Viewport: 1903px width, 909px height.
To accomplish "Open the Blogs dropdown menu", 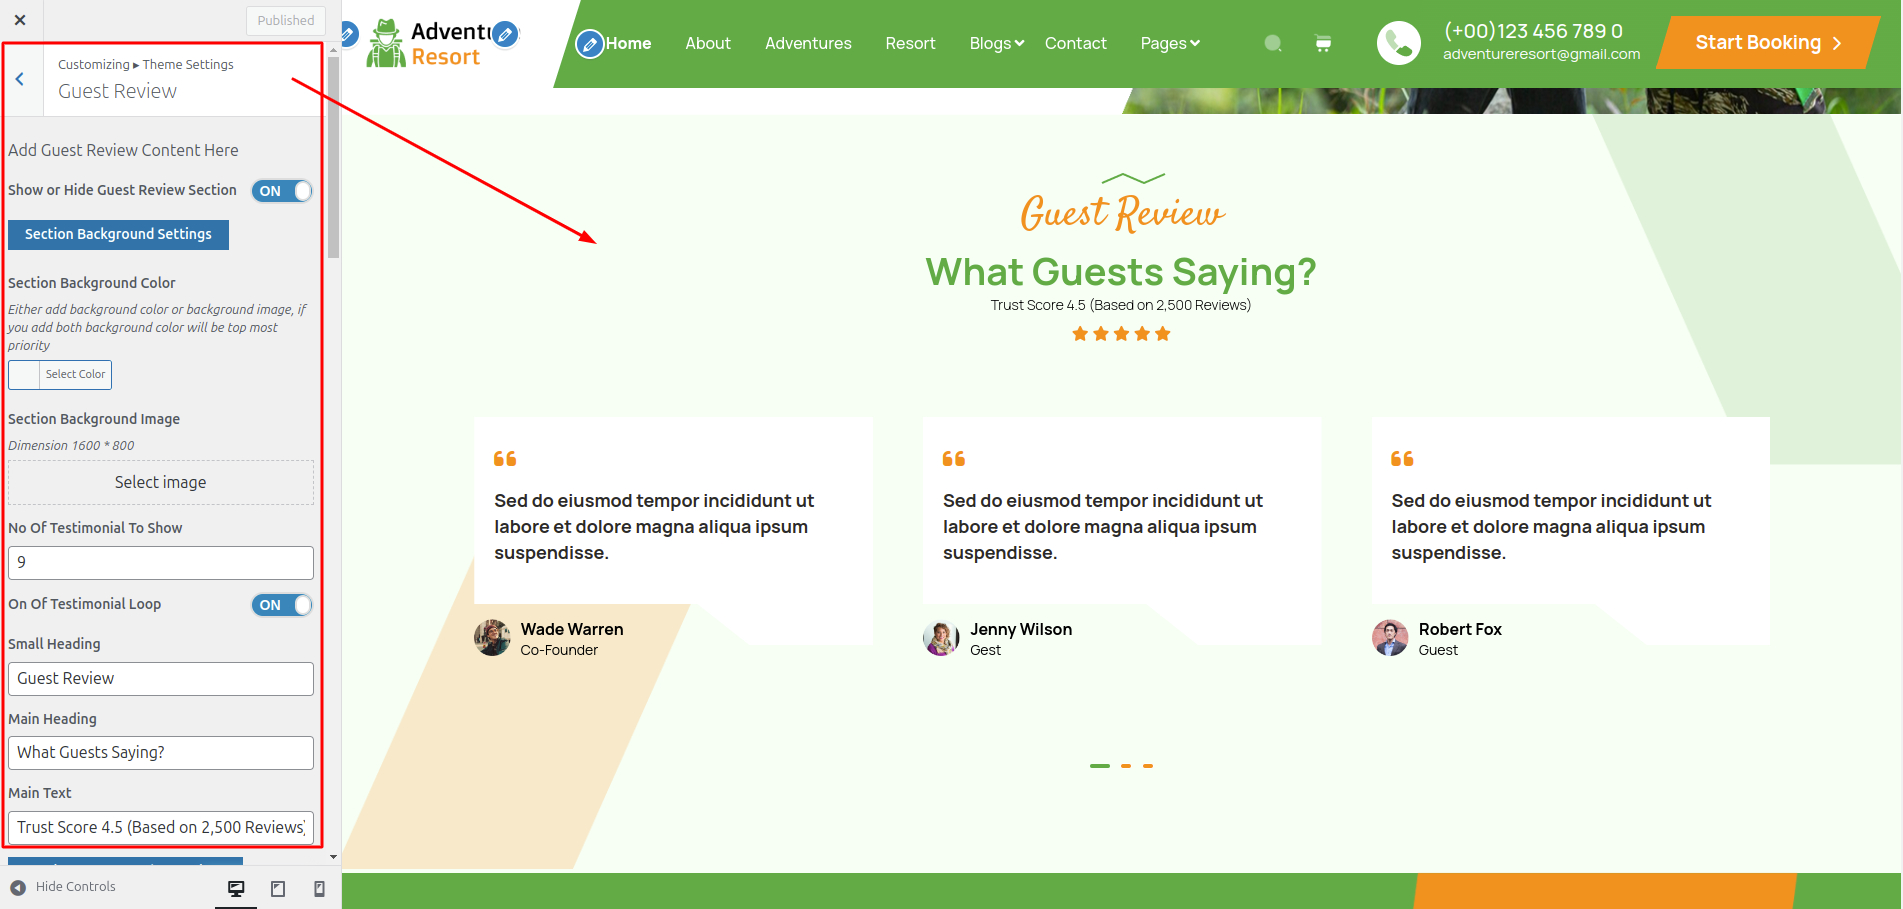I will (x=994, y=43).
